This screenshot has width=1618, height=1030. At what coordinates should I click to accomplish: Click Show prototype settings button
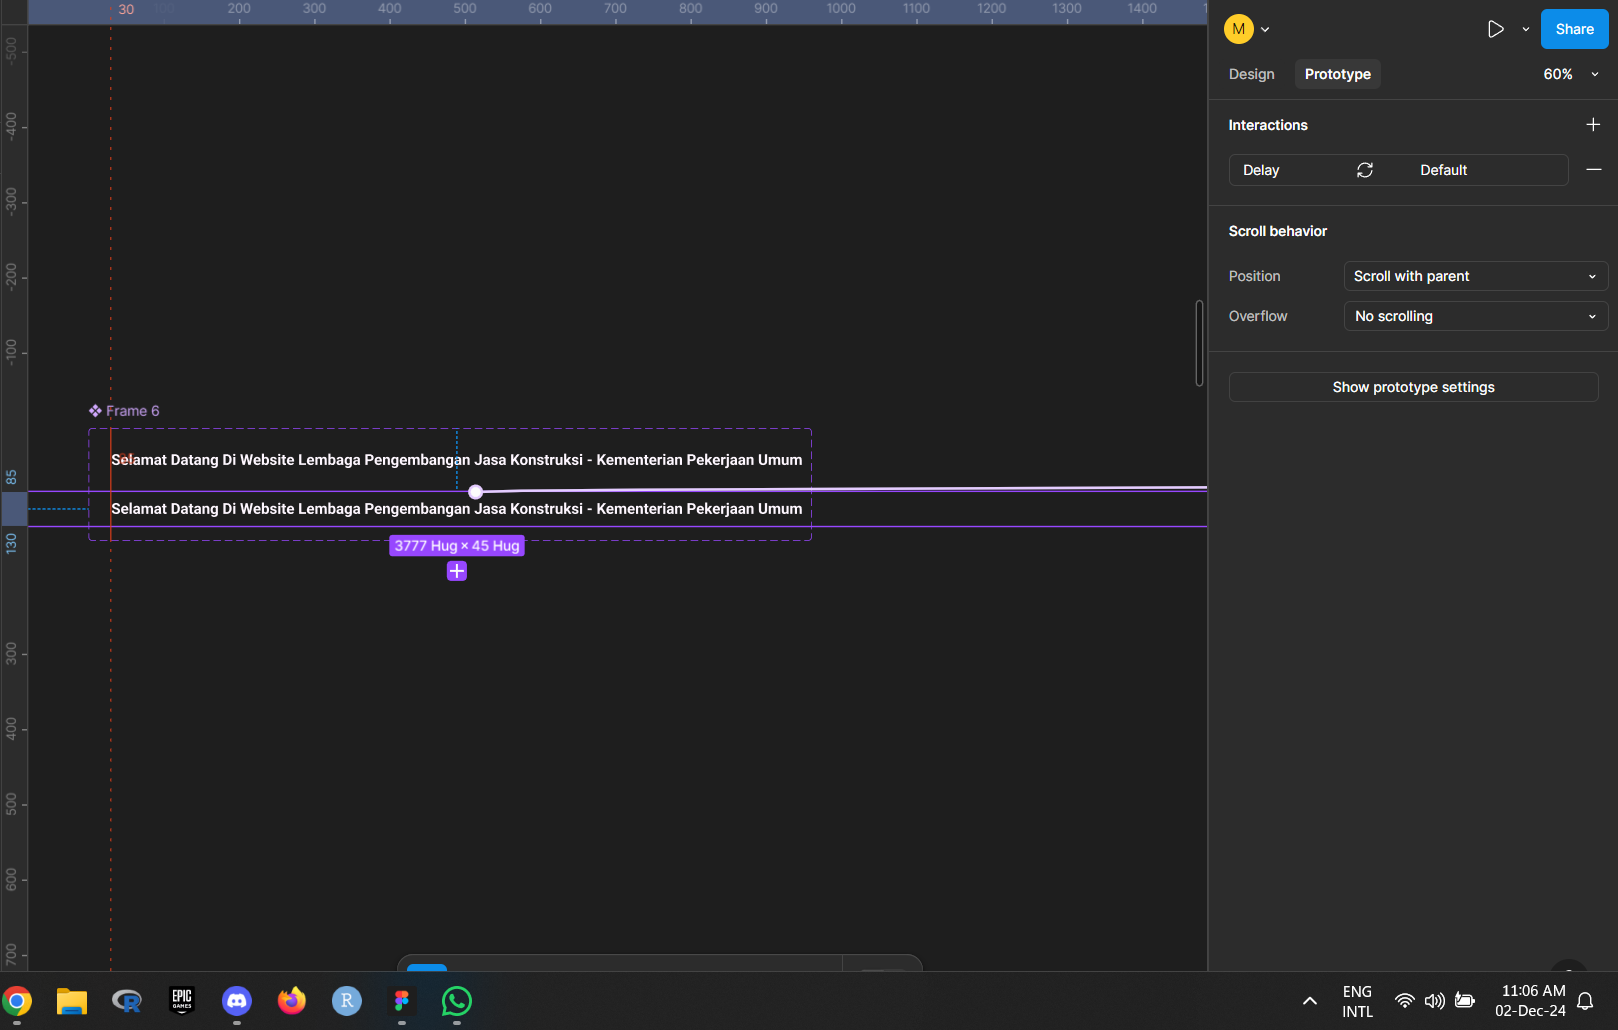click(1413, 387)
